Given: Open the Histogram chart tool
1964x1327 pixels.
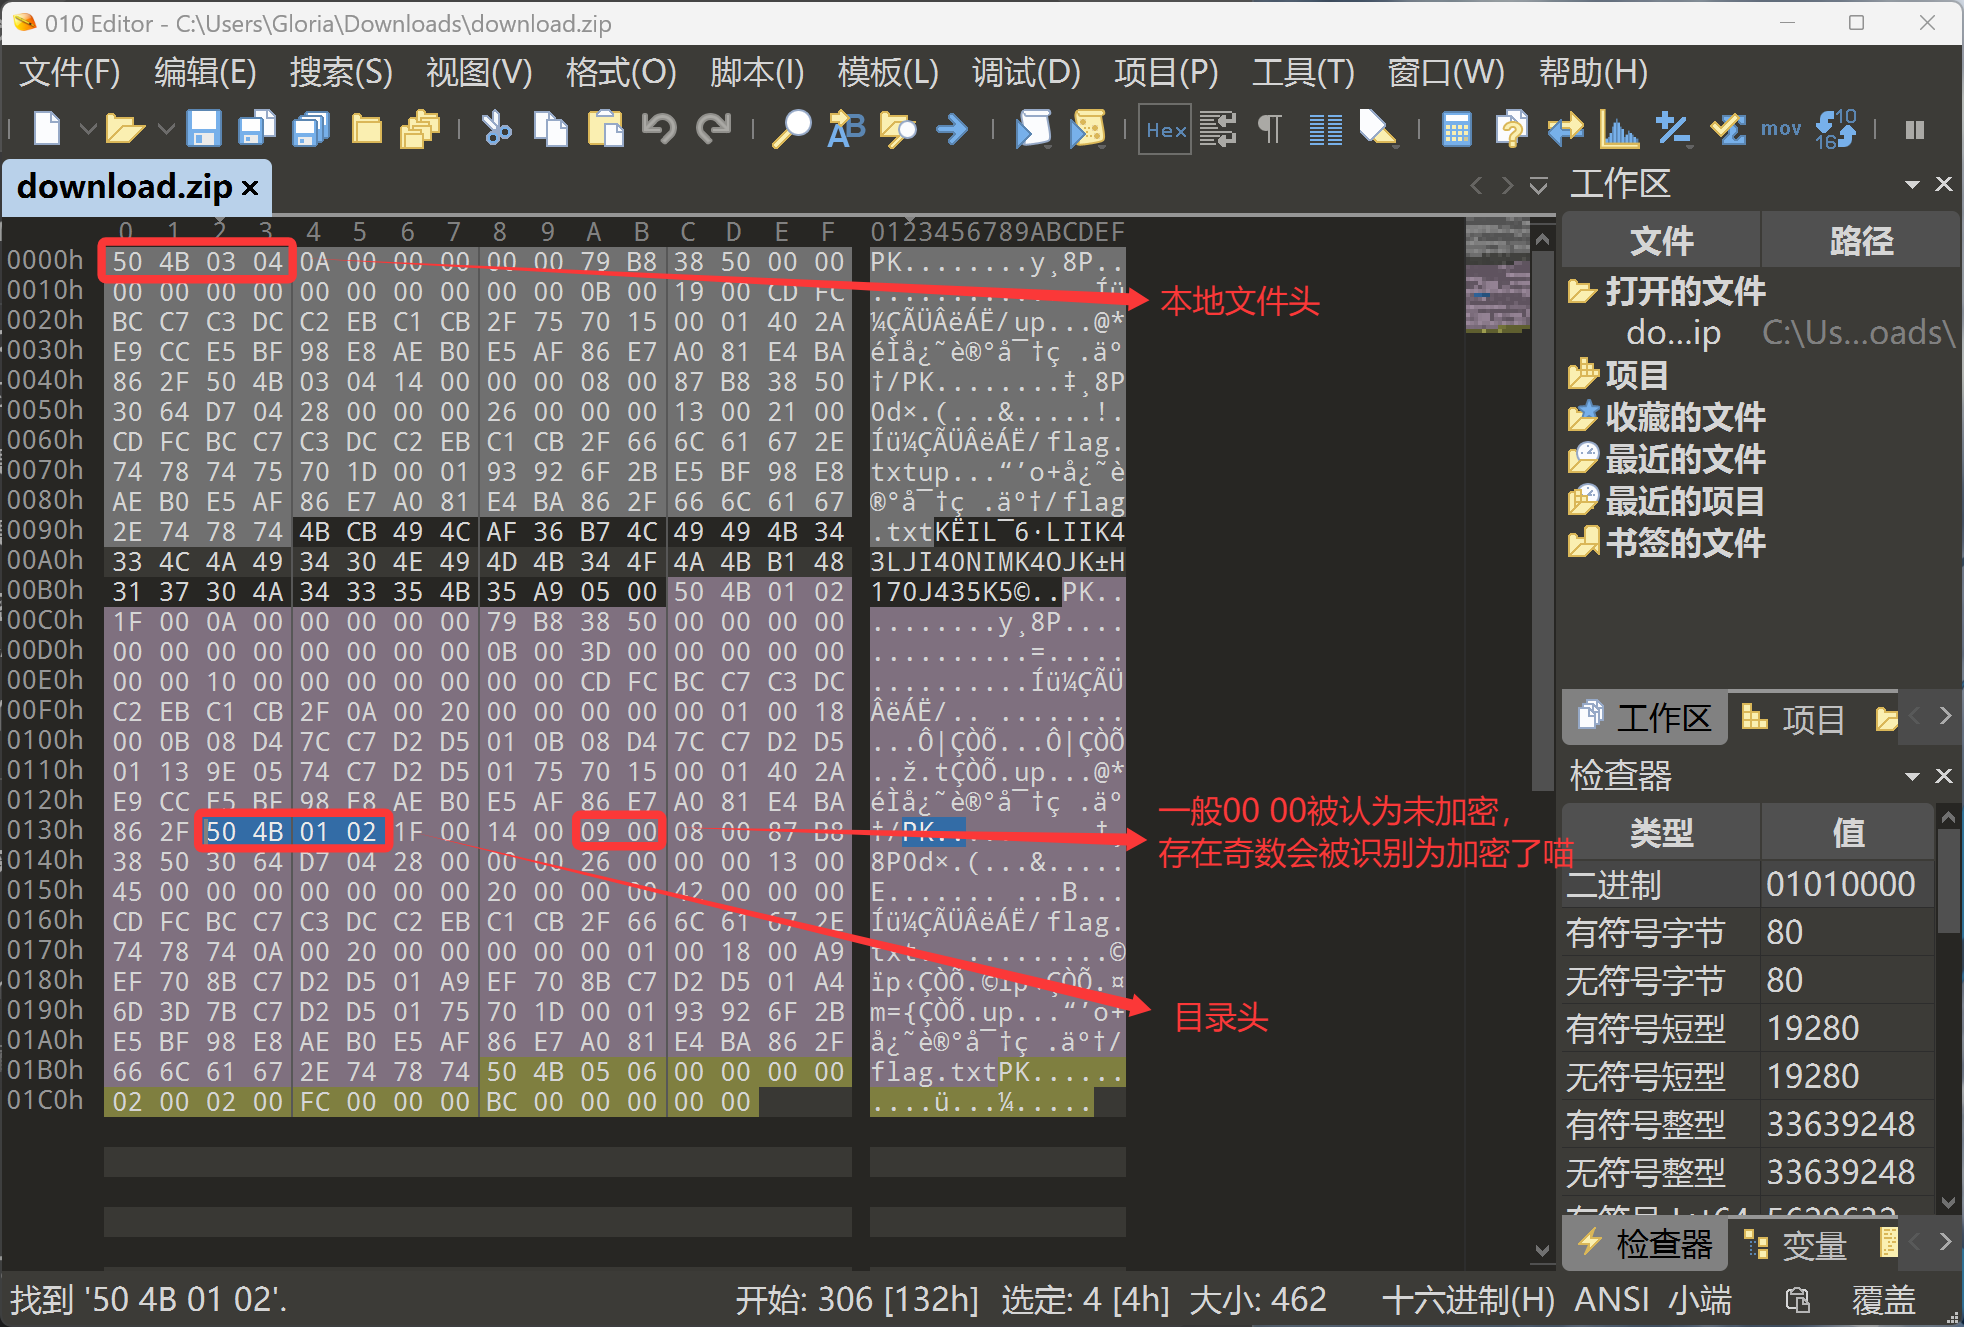Looking at the screenshot, I should 1618,129.
